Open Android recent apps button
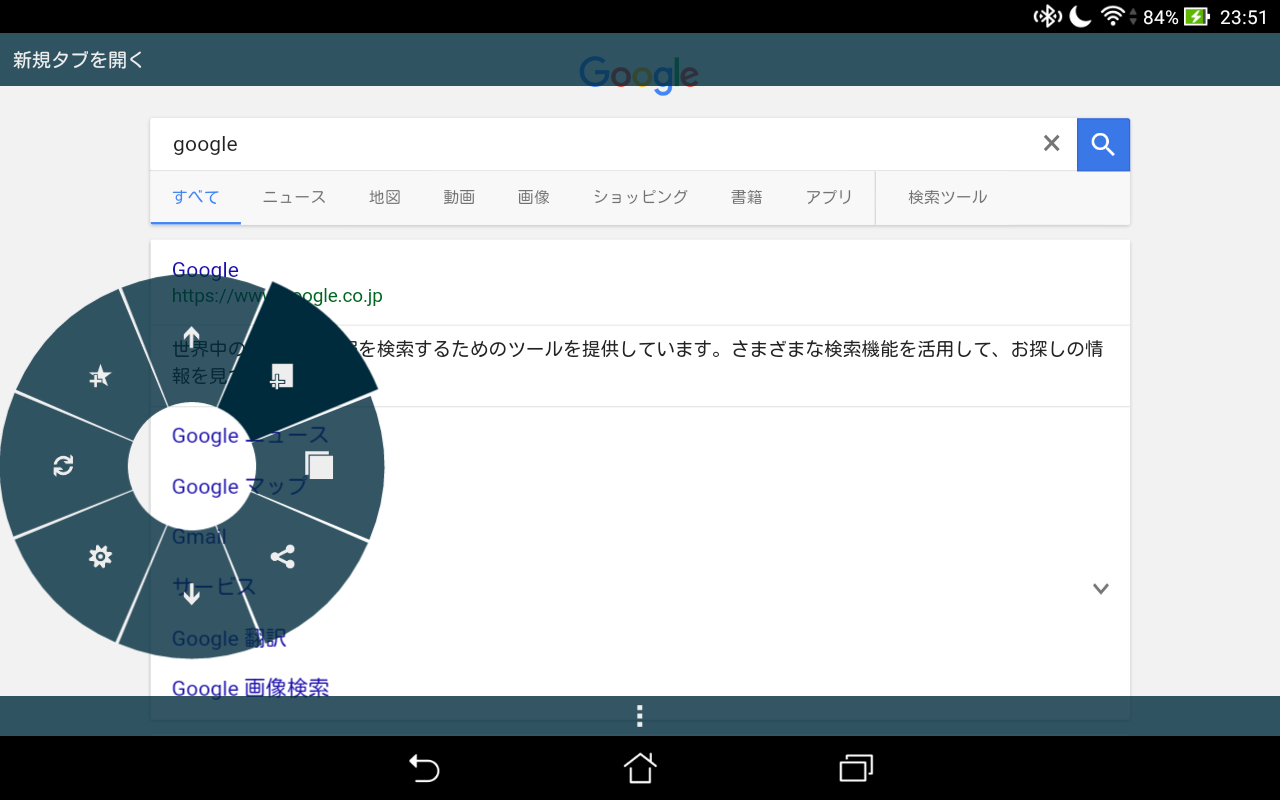Screen dimensions: 1280x800 (856, 768)
